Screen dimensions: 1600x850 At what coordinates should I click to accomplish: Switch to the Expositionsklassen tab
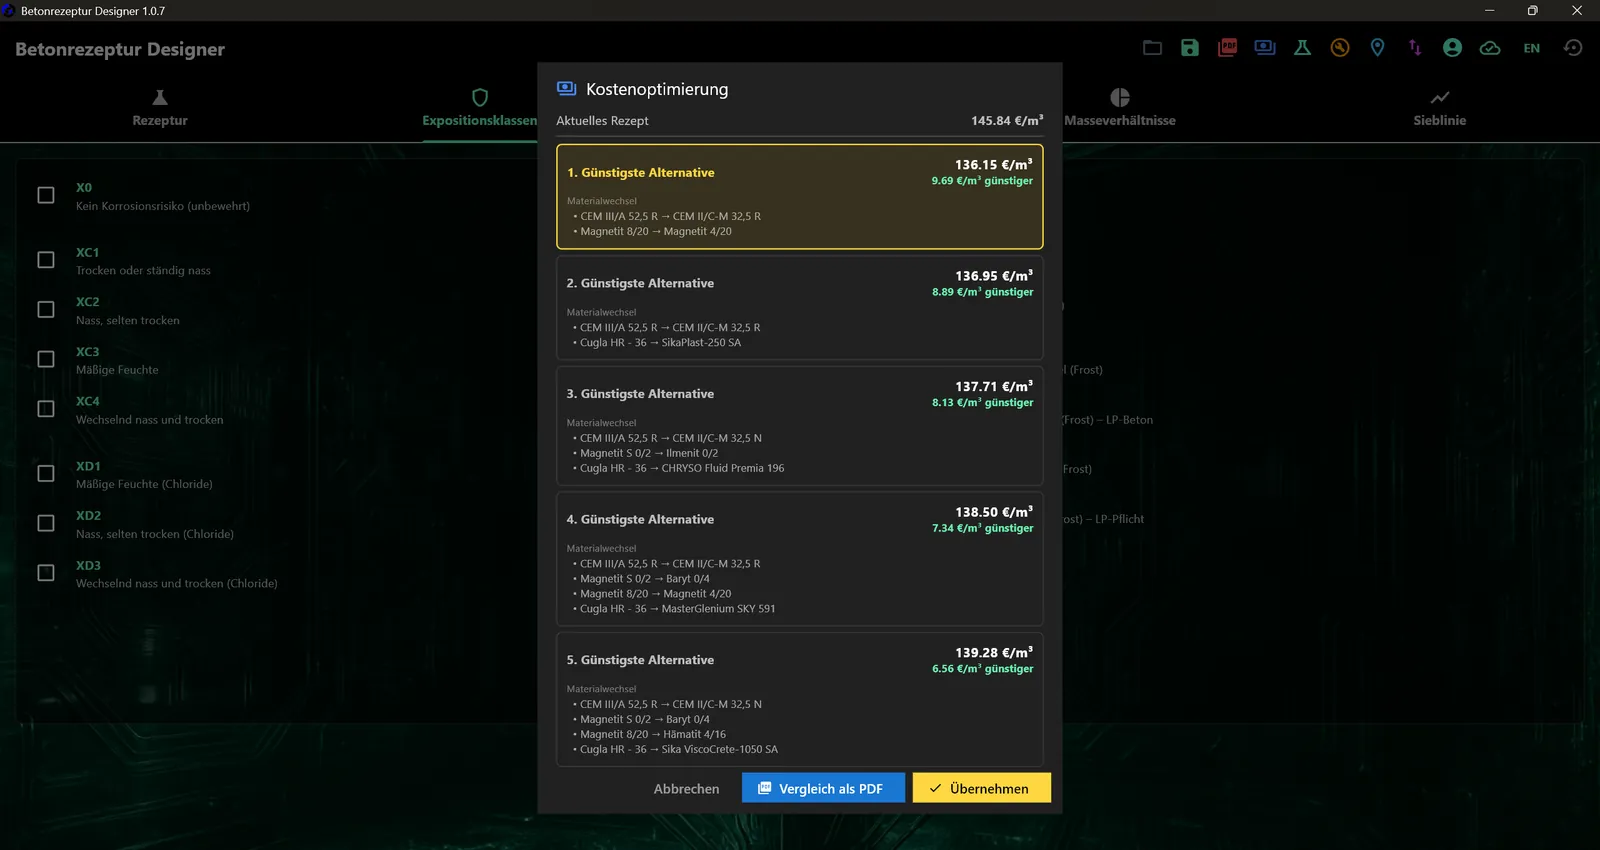(x=480, y=109)
